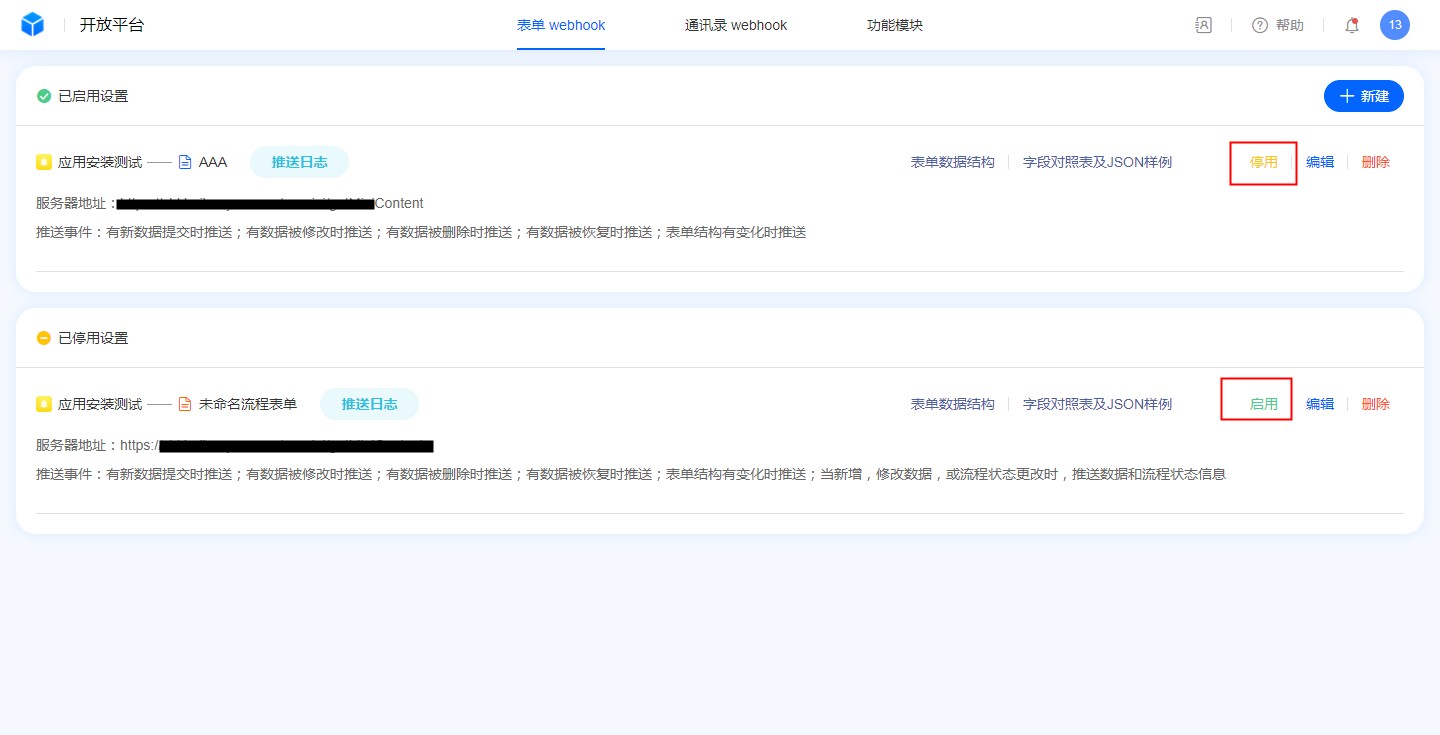
Task: Click the orange form icon beside 未命名流程表单
Action: 185,404
